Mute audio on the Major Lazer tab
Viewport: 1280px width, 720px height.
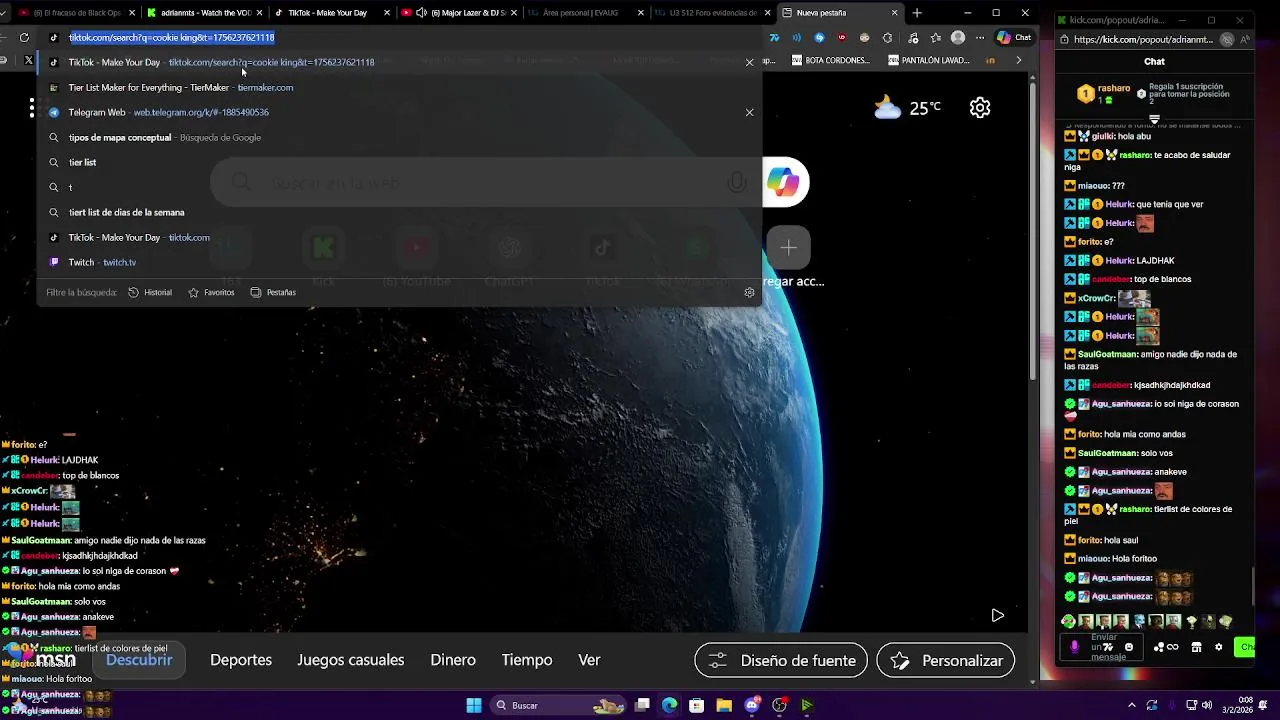click(422, 13)
